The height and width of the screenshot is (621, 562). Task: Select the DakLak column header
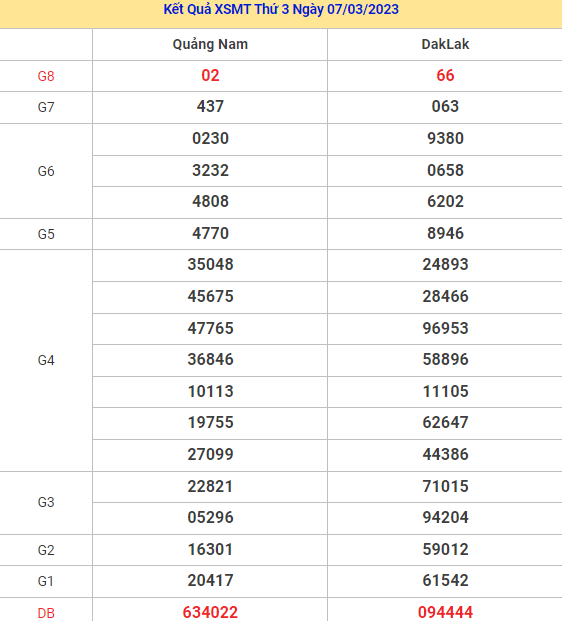(445, 44)
